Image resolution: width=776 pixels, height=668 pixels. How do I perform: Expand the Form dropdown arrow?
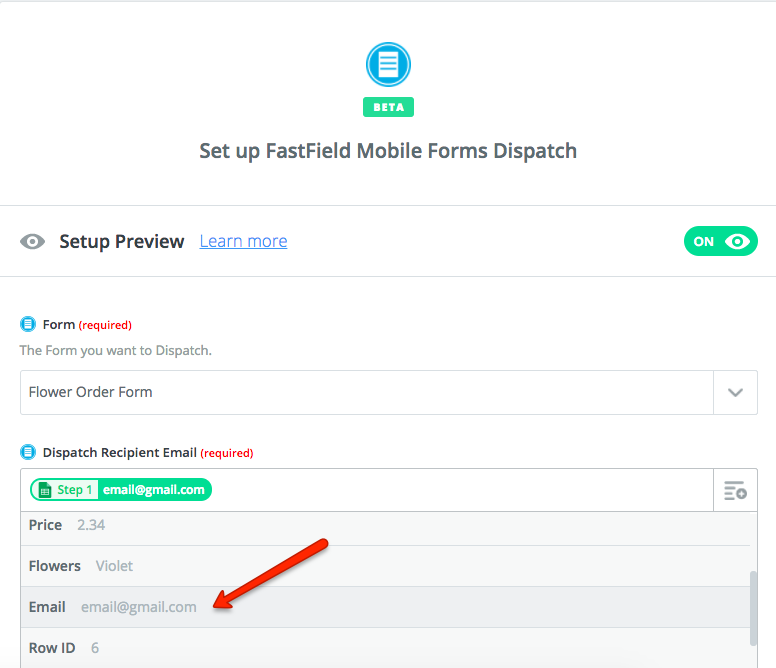point(735,392)
